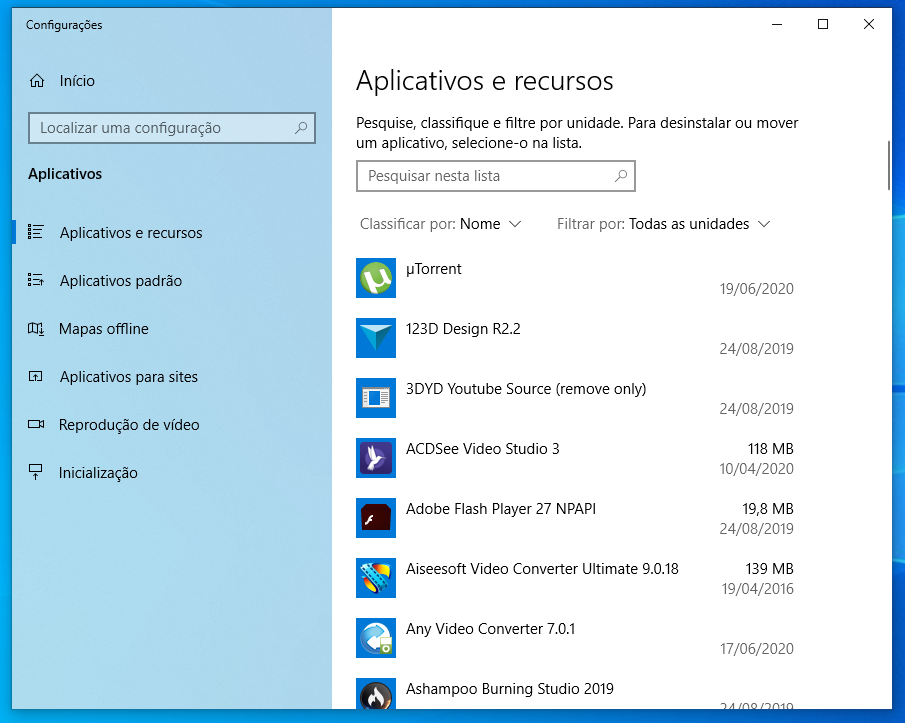Select 3DYD Youtube Source (remove only)
The width and height of the screenshot is (905, 723).
click(526, 389)
